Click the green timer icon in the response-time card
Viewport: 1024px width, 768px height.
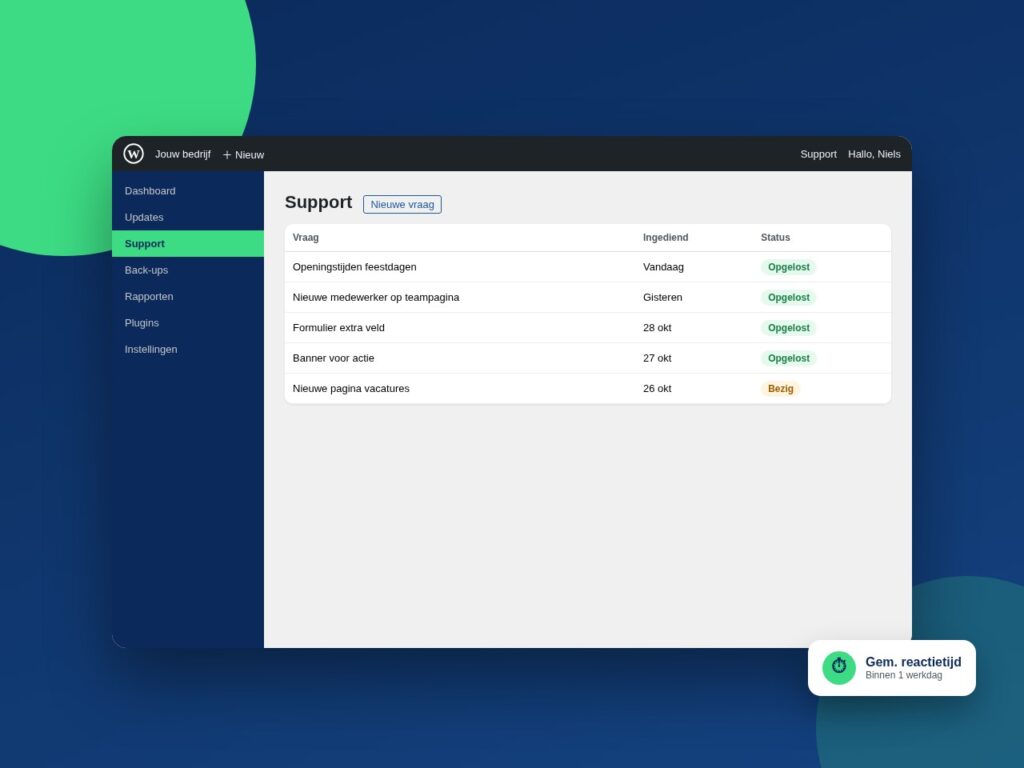coord(839,667)
